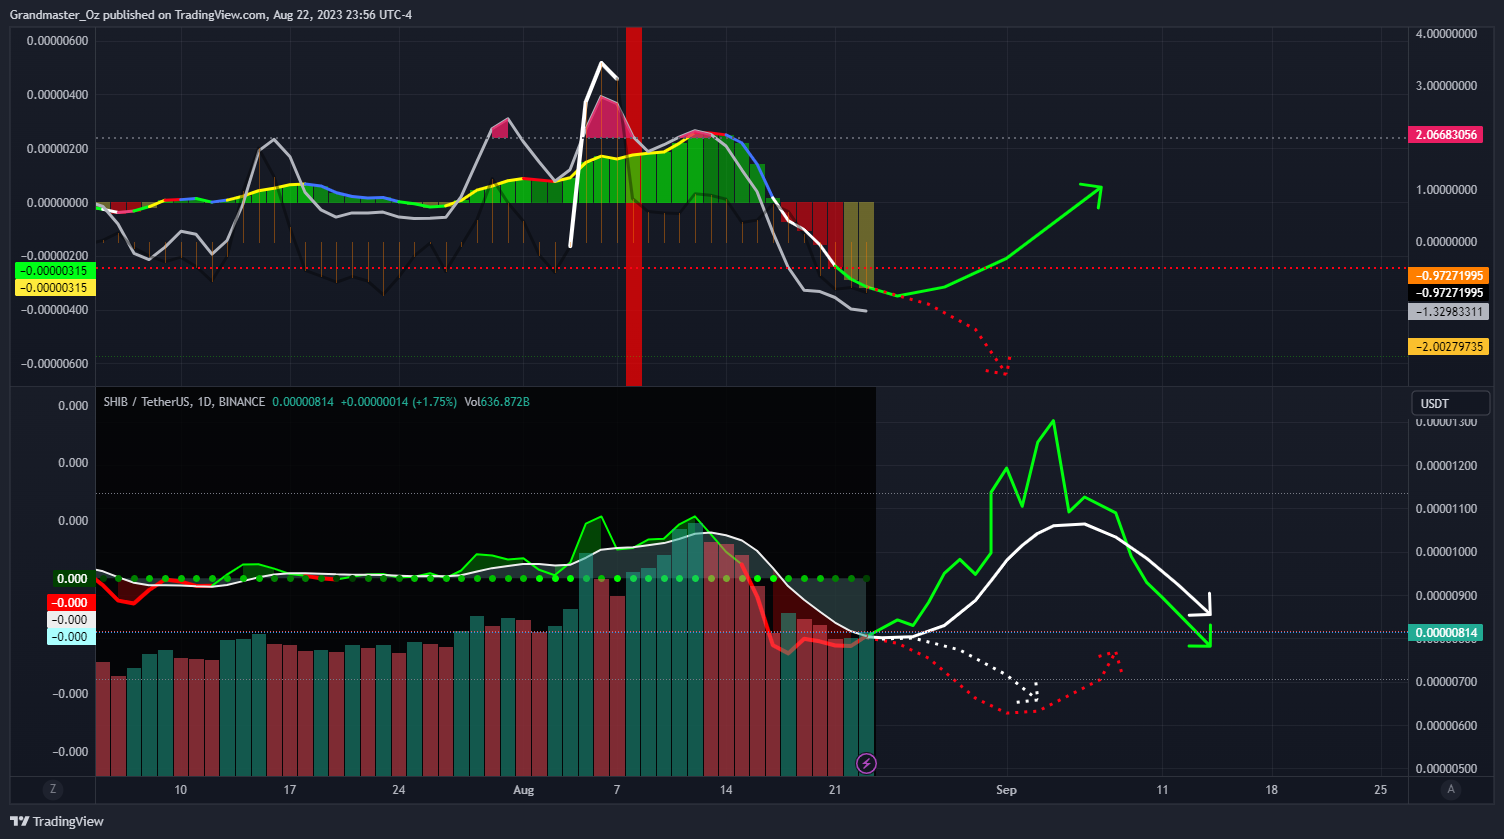Click the 1.00000000 right-axis value
Image resolution: width=1504 pixels, height=839 pixels.
(x=1446, y=189)
